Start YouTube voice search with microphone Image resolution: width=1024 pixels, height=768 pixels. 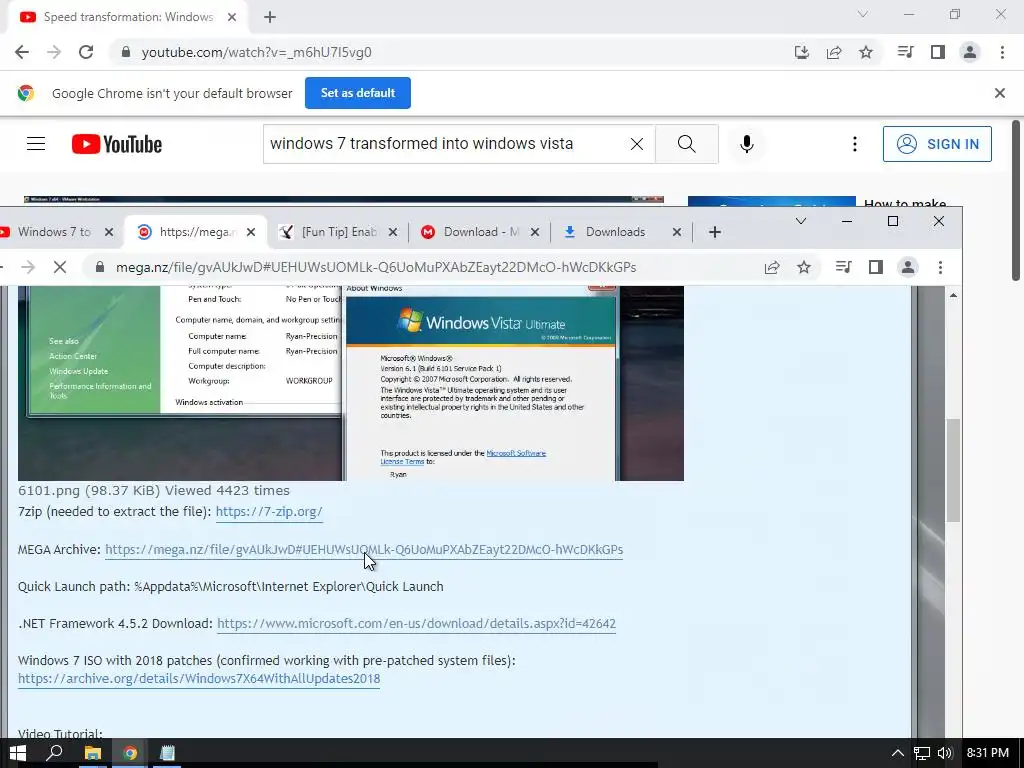pyautogui.click(x=747, y=144)
